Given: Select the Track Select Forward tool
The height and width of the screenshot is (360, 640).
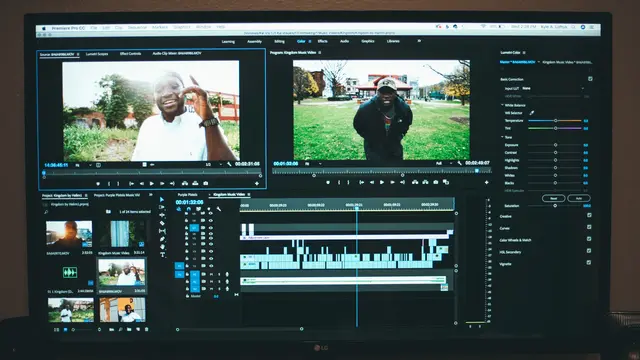Looking at the screenshot, I should [162, 207].
